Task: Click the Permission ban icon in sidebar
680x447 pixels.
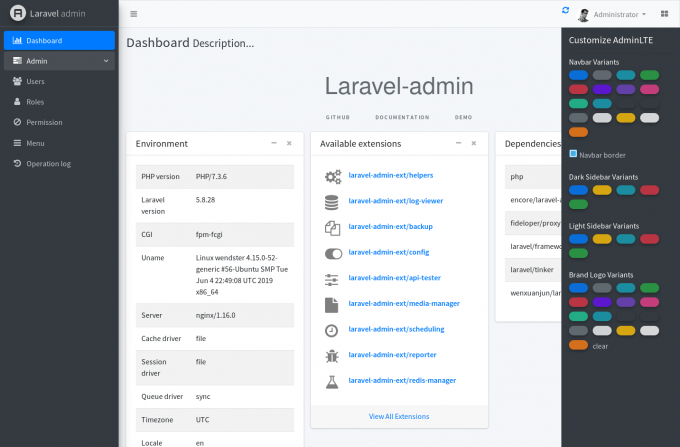Action: pyautogui.click(x=17, y=122)
